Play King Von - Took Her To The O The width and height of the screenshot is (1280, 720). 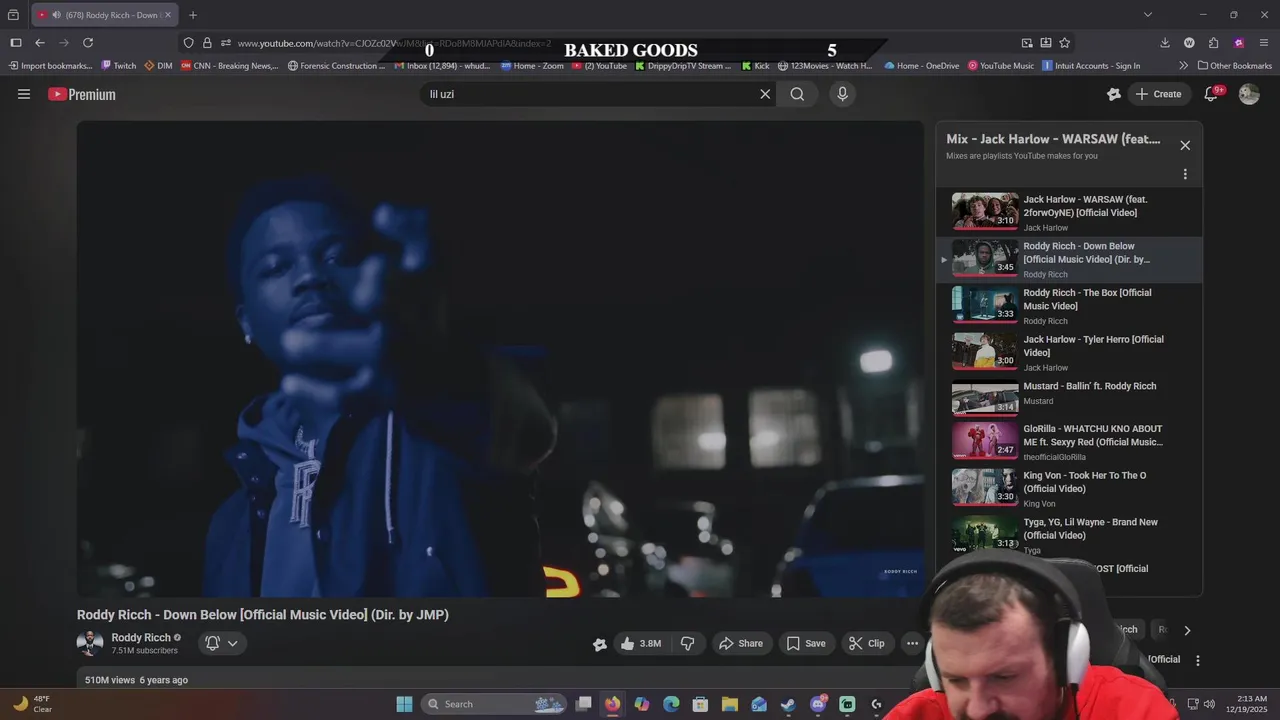coord(1069,489)
